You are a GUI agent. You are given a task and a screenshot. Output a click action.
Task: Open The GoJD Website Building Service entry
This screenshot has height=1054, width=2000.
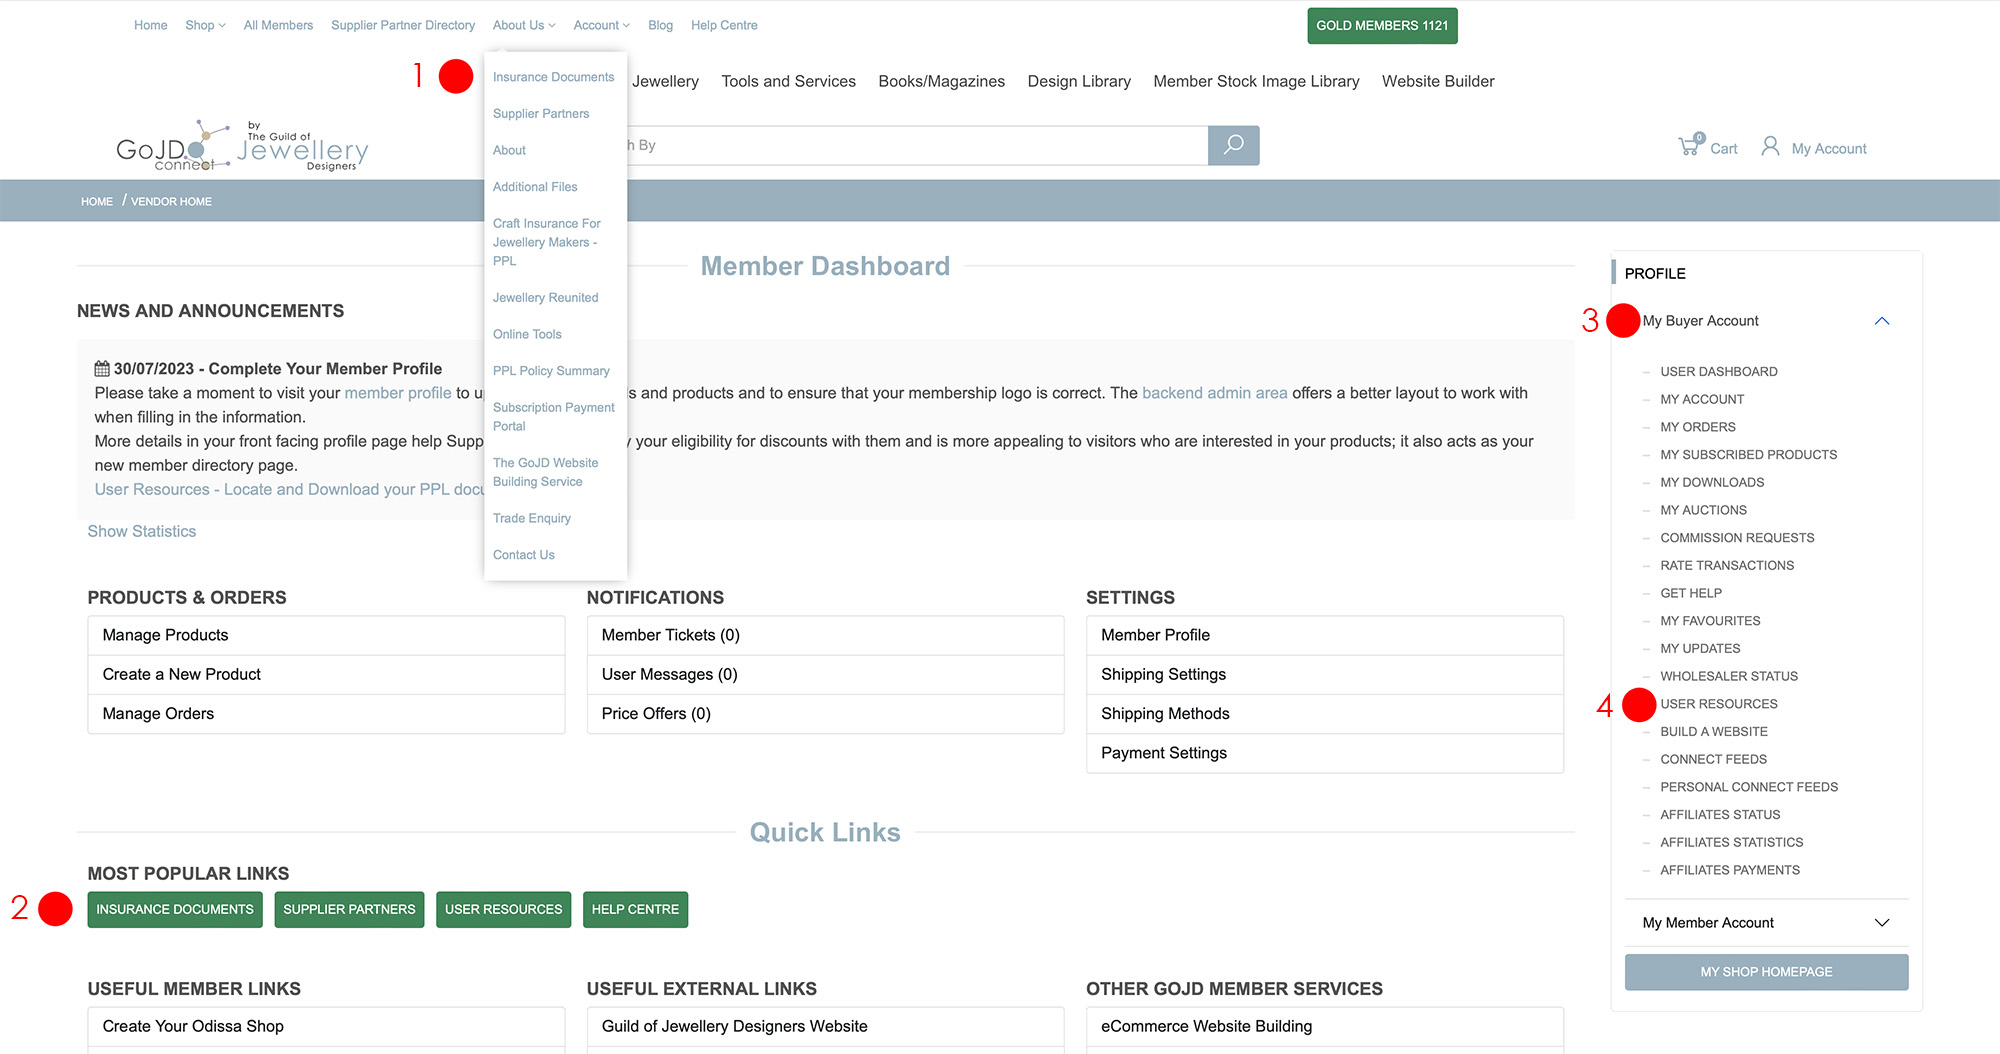(546, 472)
